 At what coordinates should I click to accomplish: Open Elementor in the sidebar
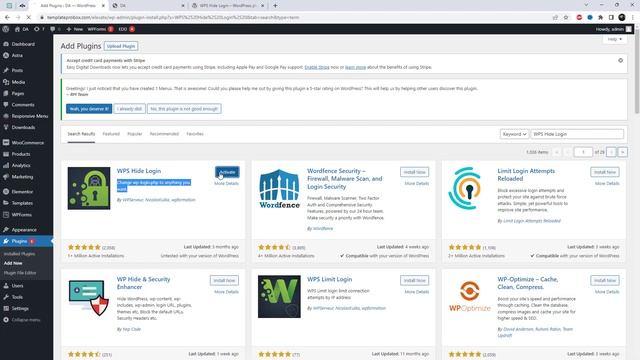[x=22, y=192]
